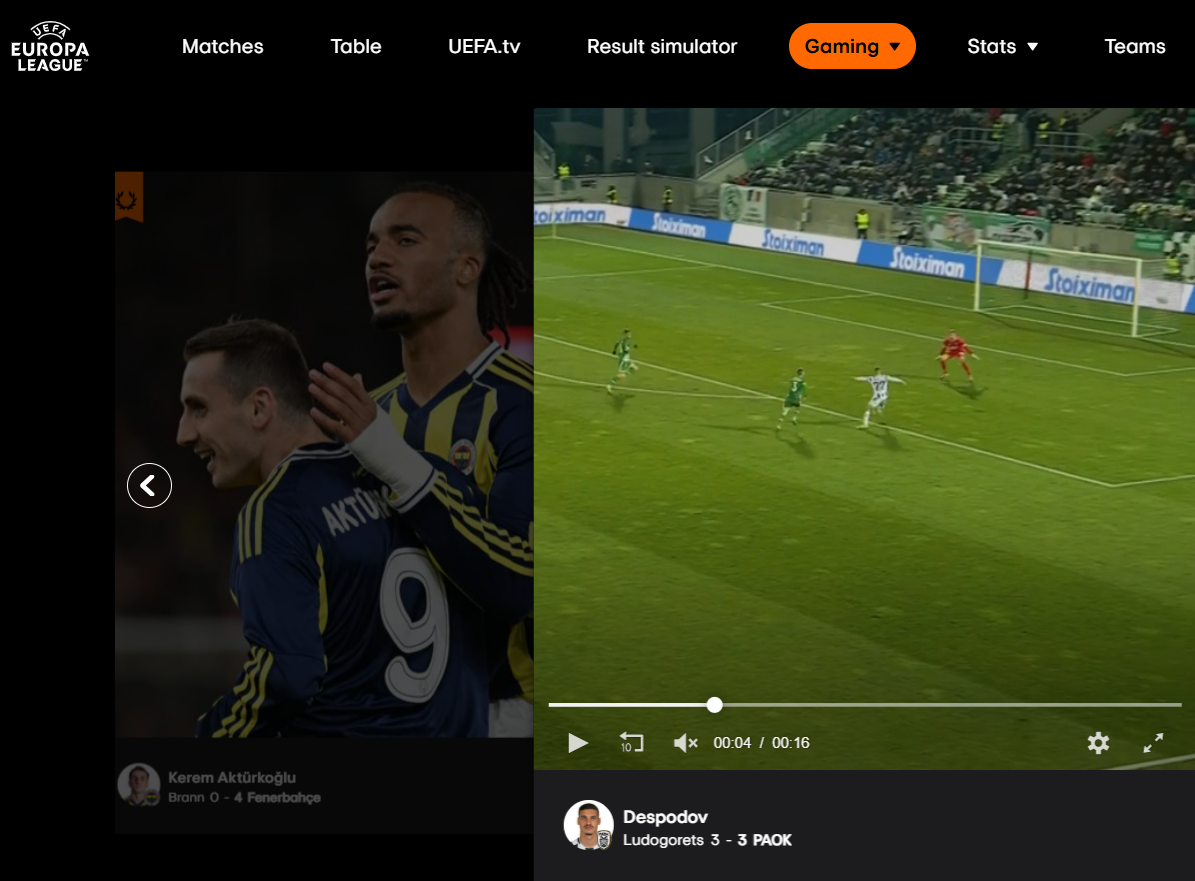Open the Matches page
The image size is (1195, 881).
tap(223, 47)
